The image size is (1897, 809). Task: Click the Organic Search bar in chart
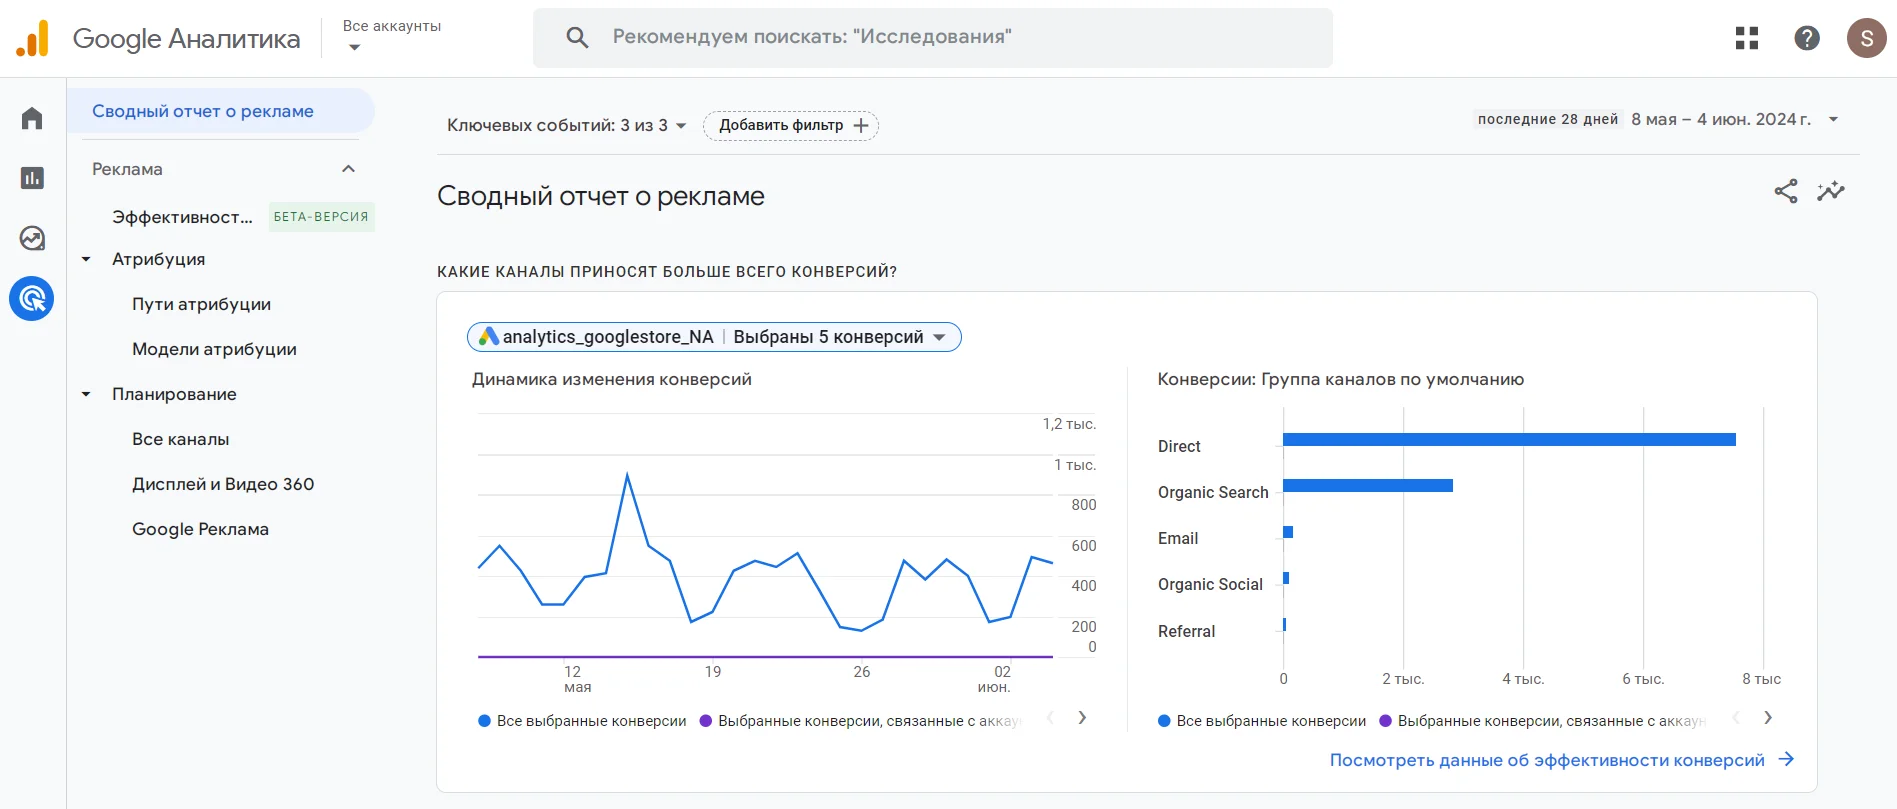click(1368, 486)
